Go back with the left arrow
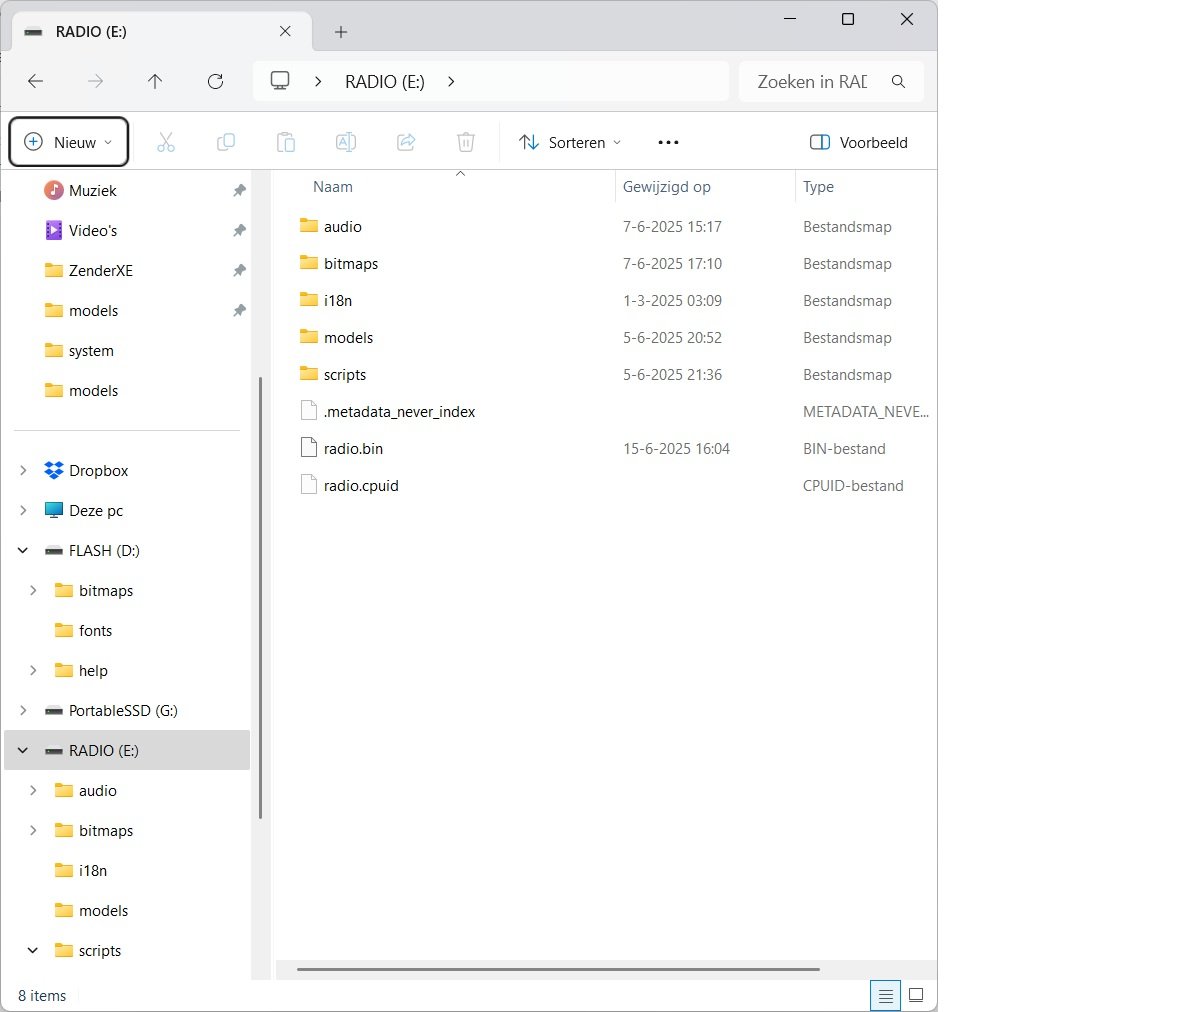 (x=36, y=82)
